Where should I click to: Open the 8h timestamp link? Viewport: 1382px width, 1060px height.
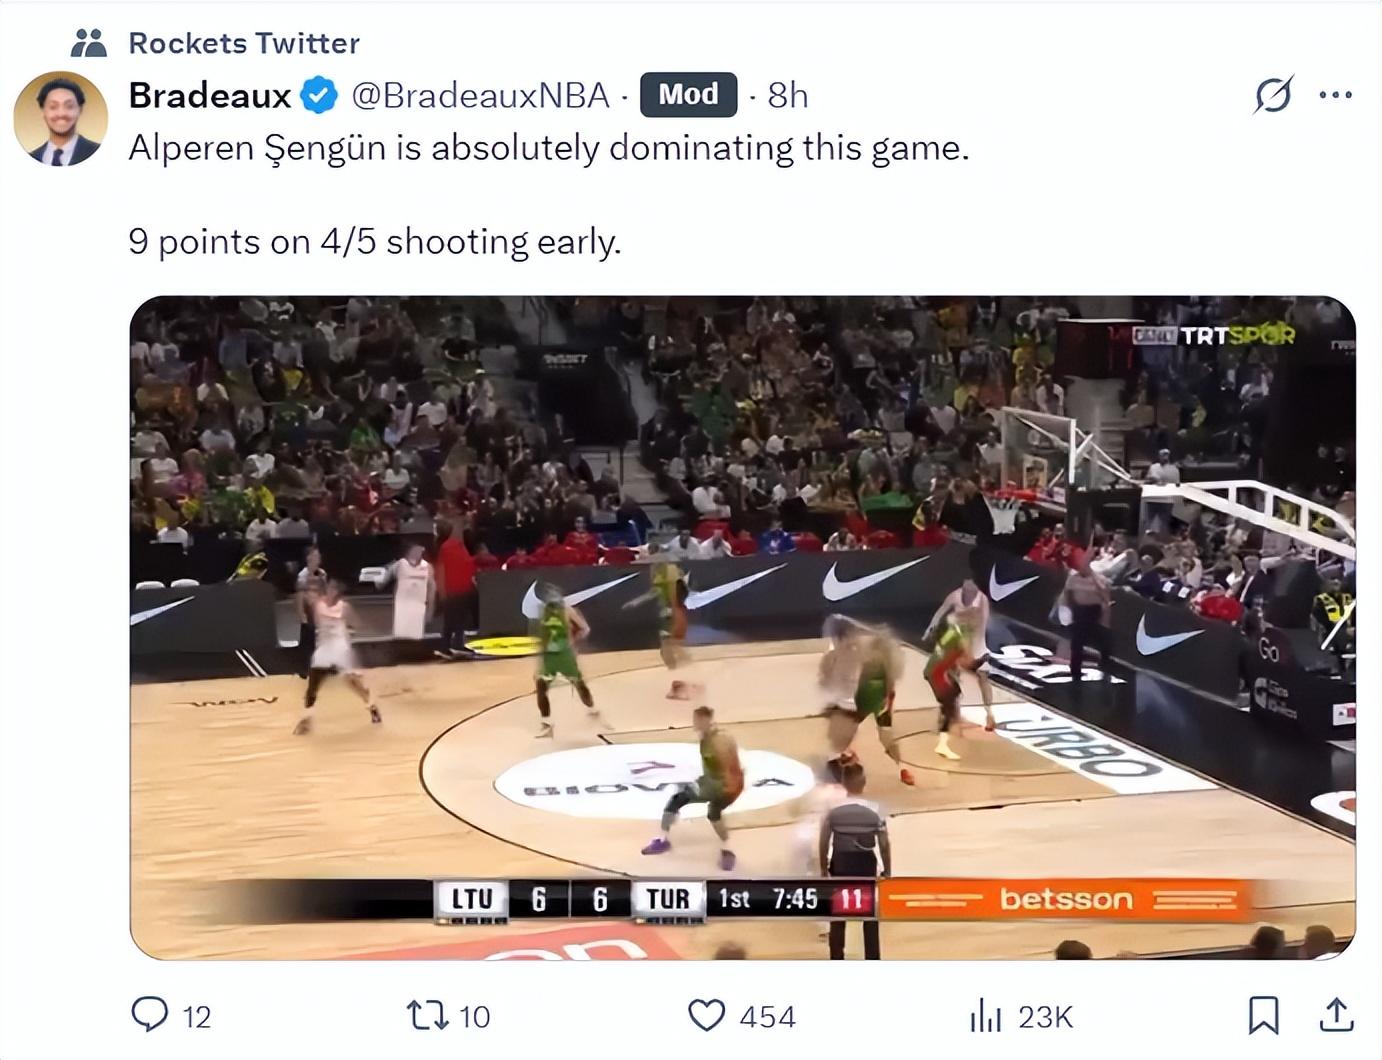tap(788, 95)
